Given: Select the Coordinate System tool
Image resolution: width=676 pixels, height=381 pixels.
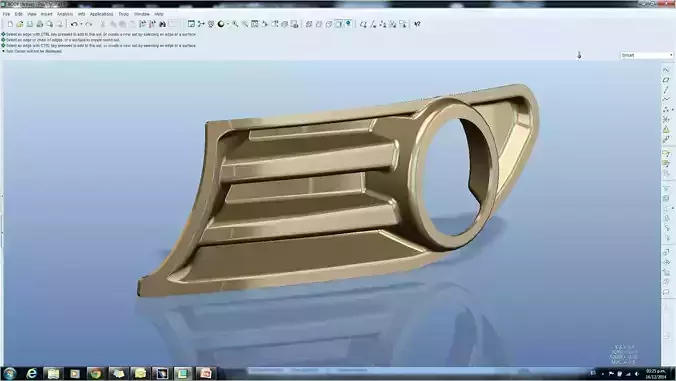Looking at the screenshot, I should click(x=666, y=119).
